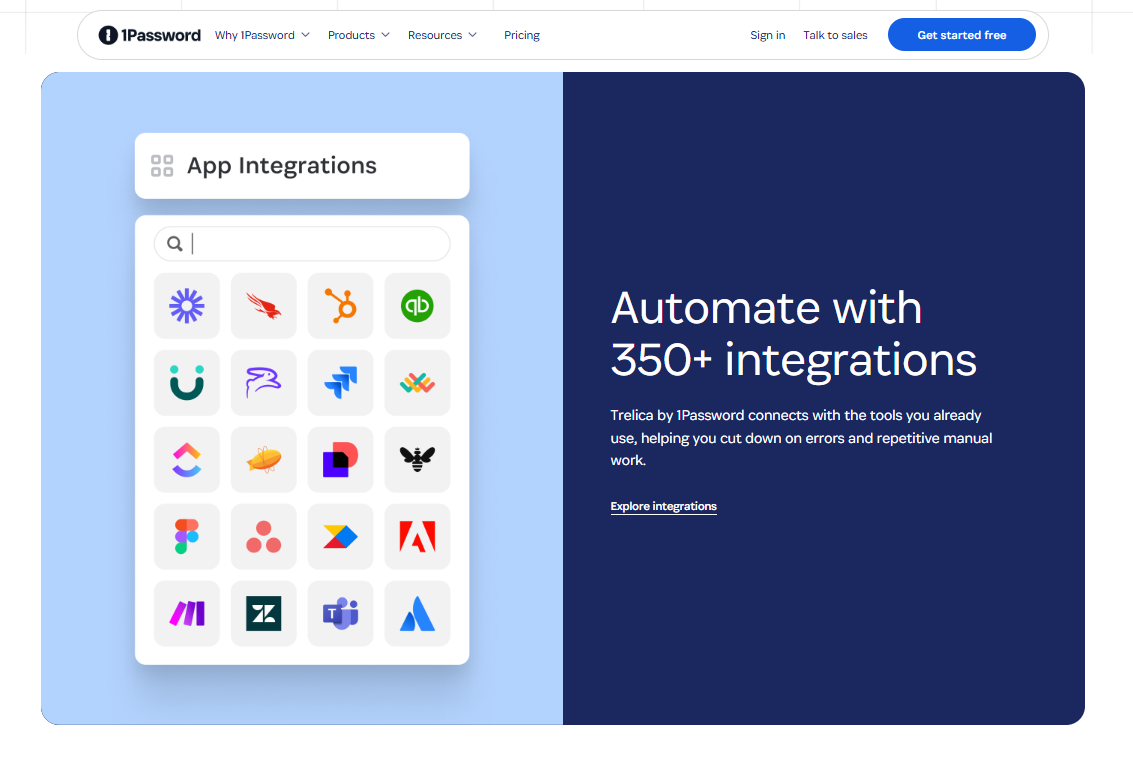Click the Get started free button
This screenshot has width=1133, height=777.
point(961,34)
